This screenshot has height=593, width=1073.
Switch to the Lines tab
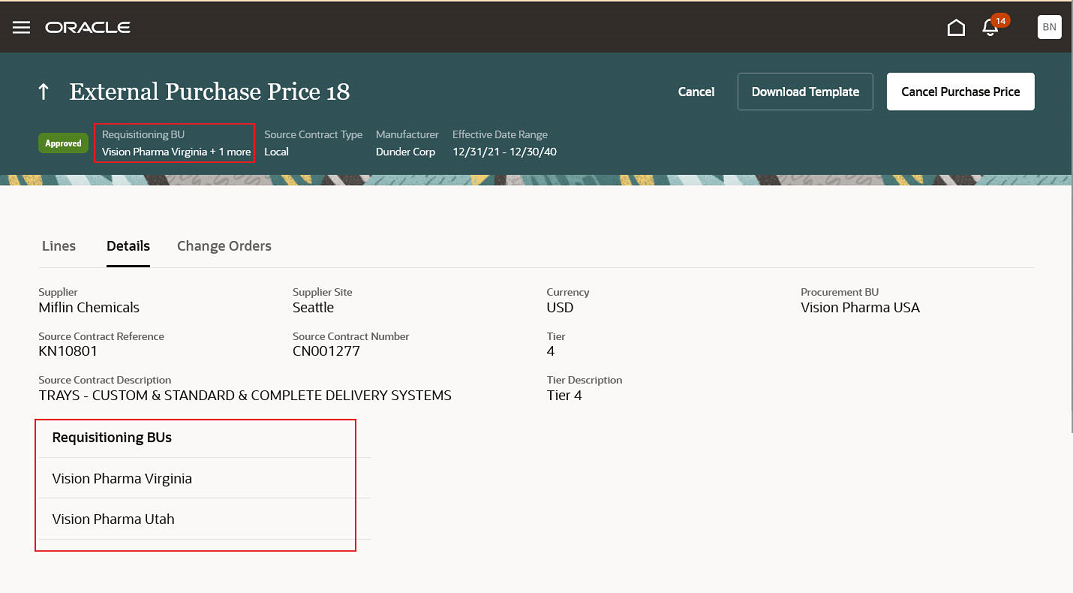59,246
